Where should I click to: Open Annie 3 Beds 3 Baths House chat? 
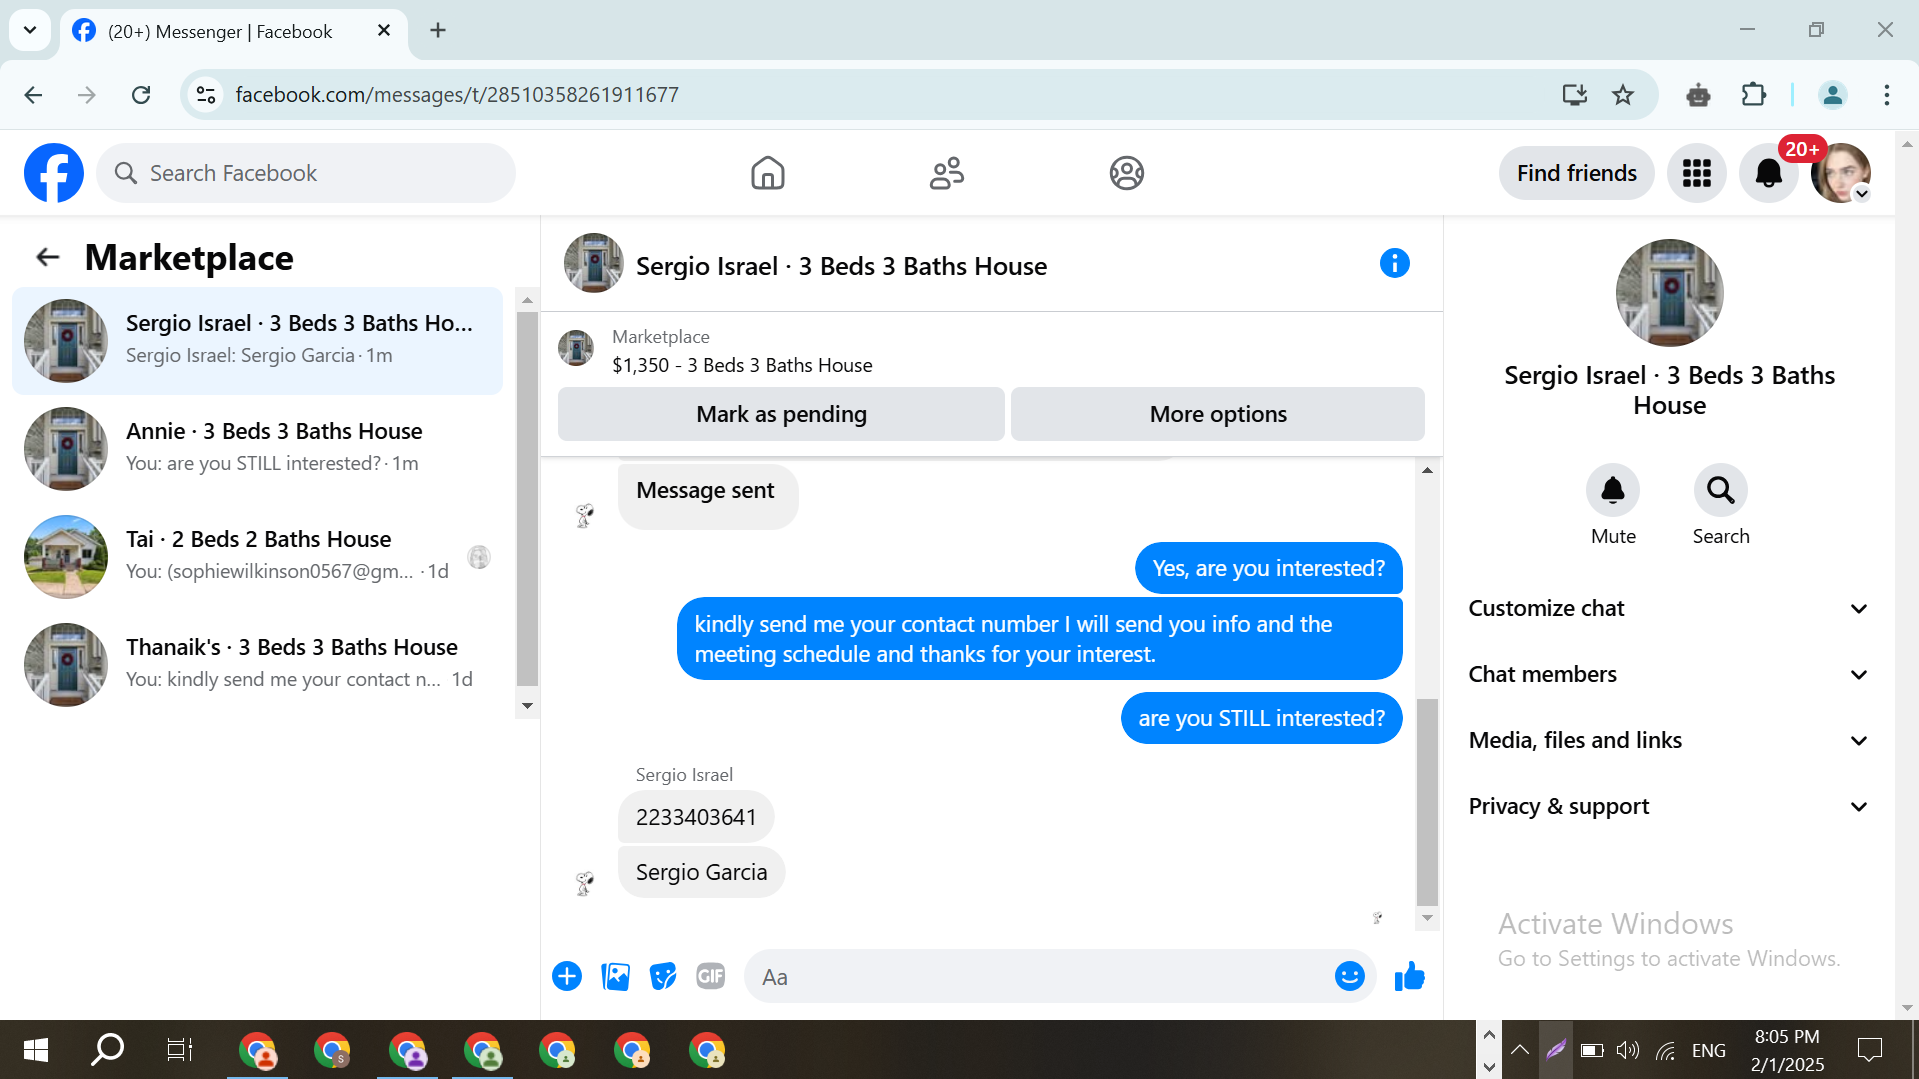(x=258, y=449)
